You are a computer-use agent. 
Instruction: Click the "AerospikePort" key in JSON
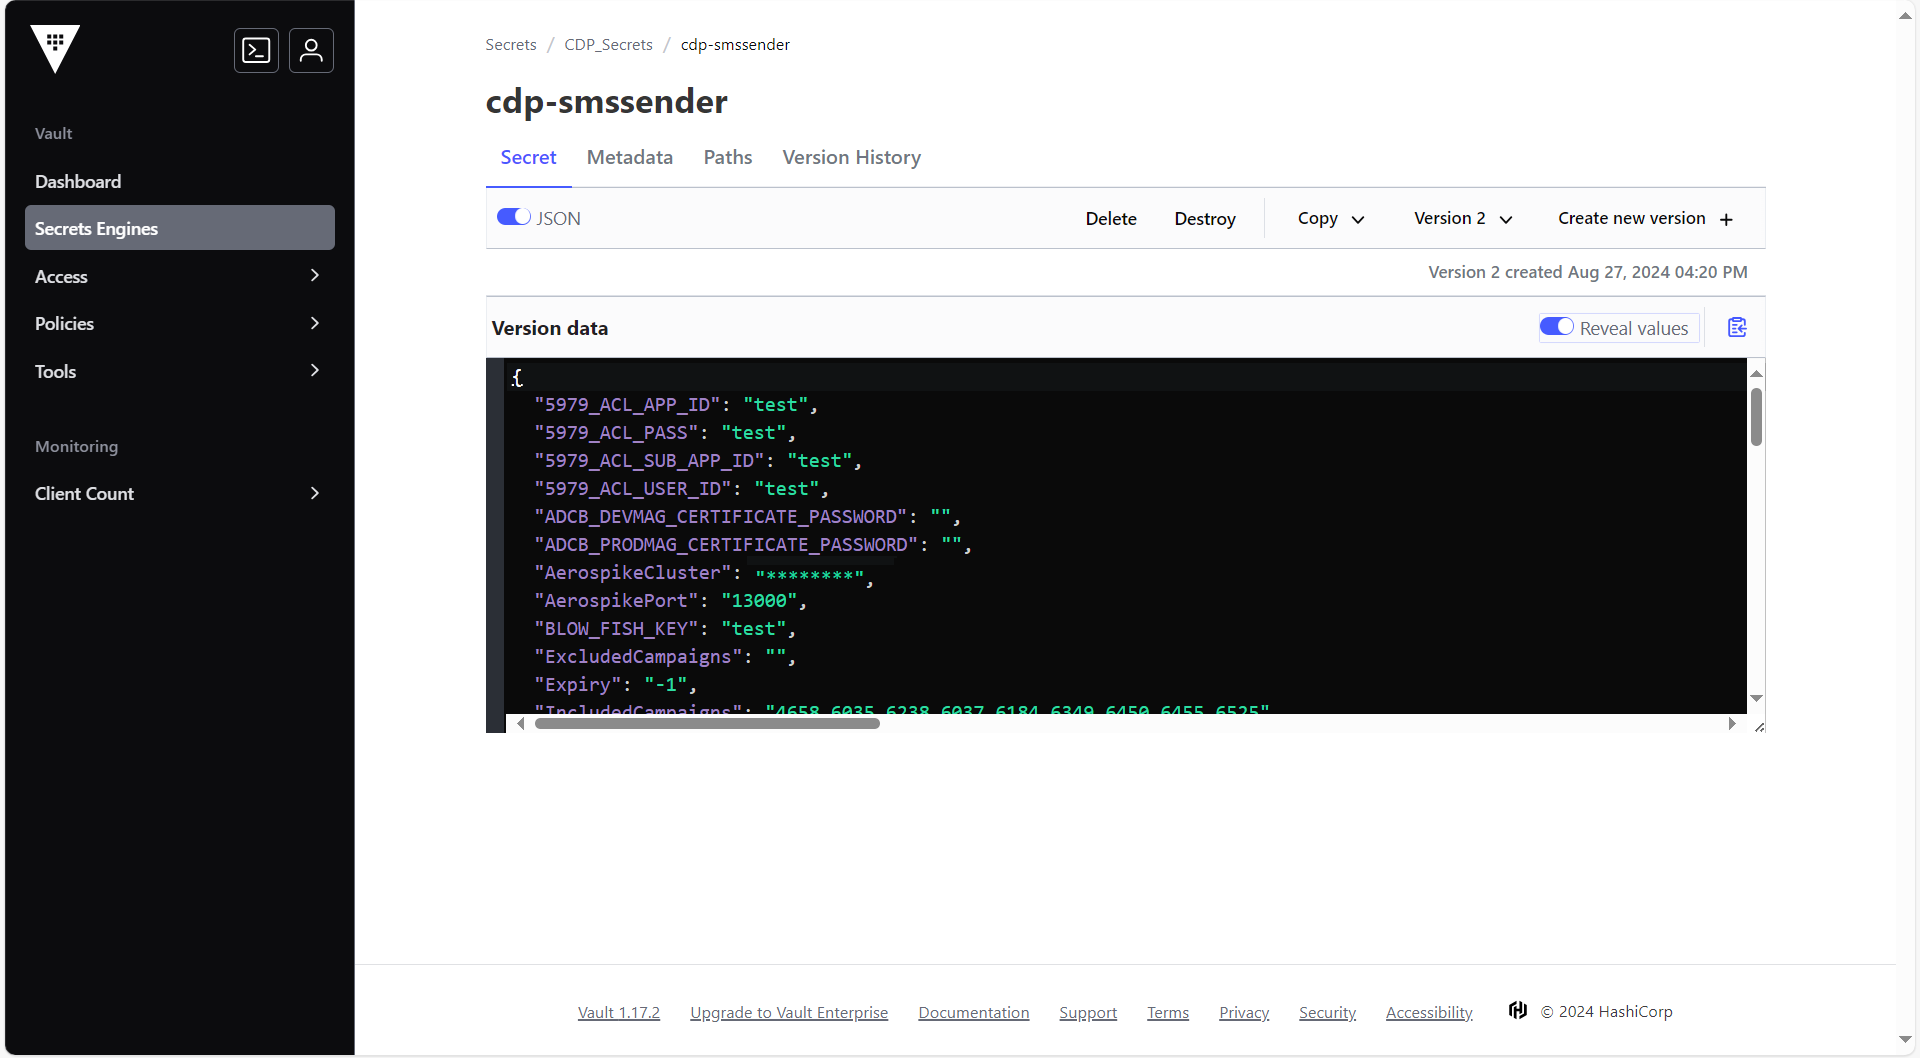tap(616, 601)
